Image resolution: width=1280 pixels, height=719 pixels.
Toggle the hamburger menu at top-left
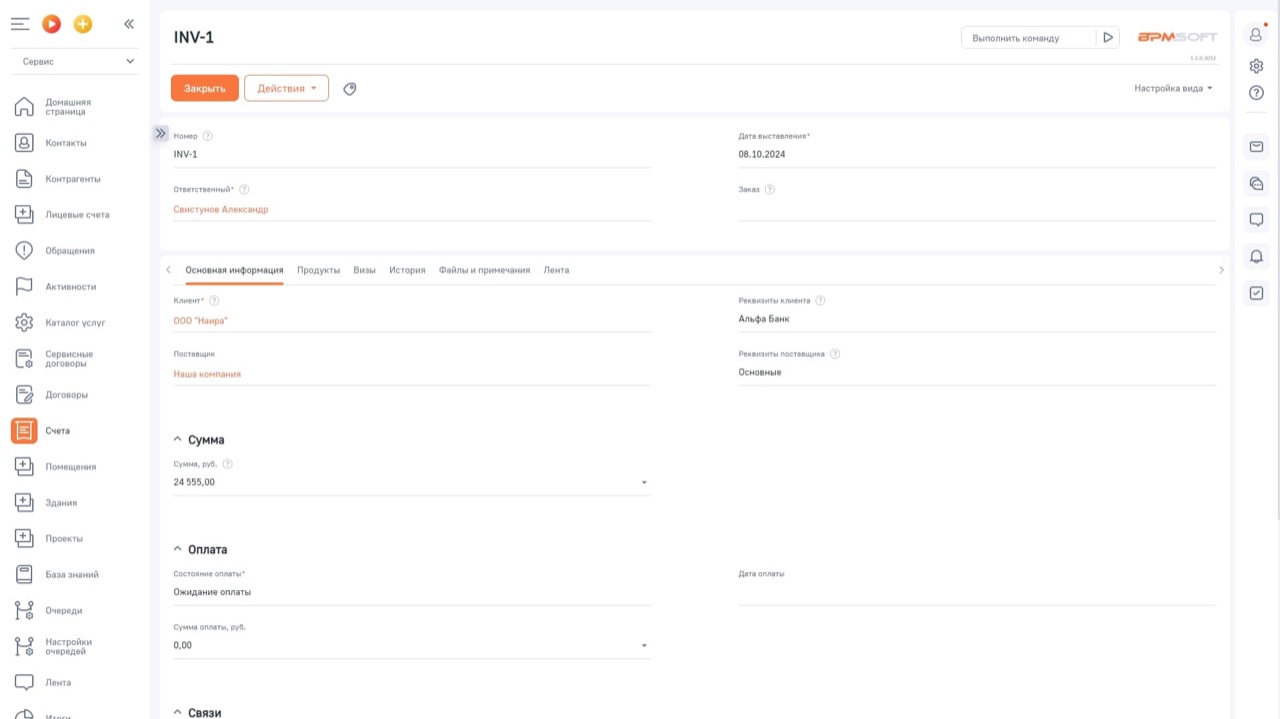[x=20, y=24]
